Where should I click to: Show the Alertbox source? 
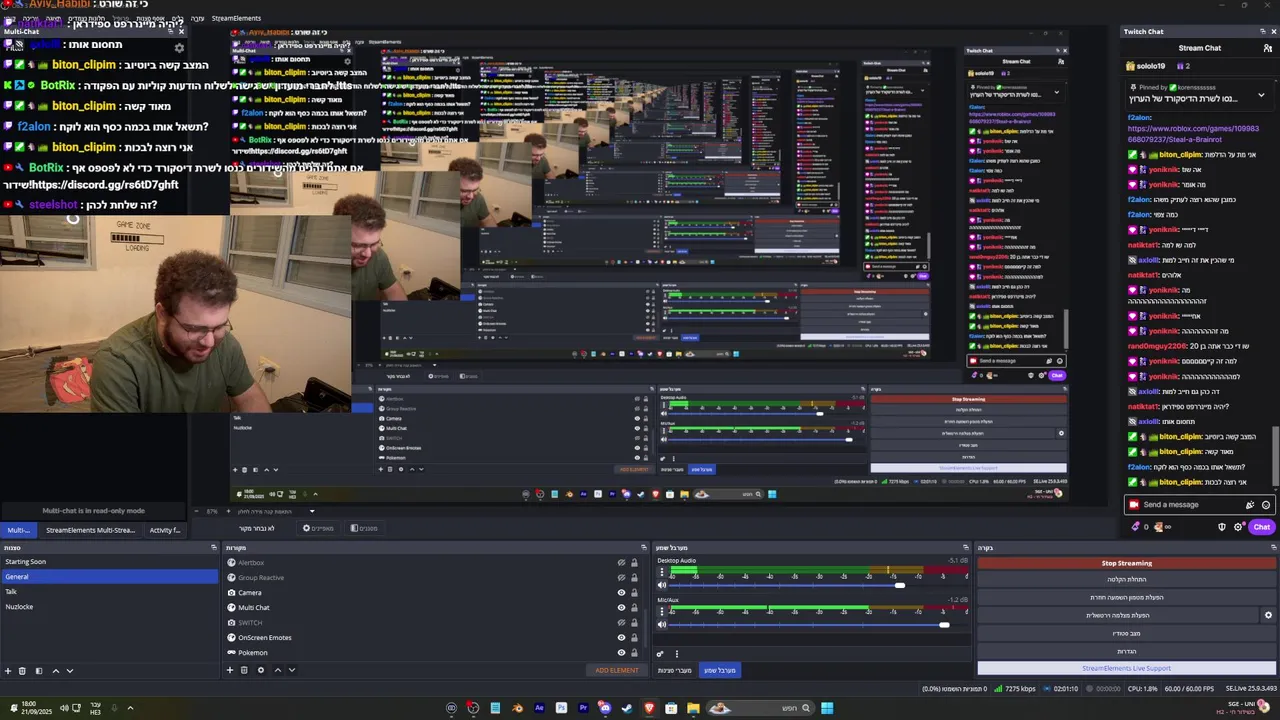(x=621, y=563)
